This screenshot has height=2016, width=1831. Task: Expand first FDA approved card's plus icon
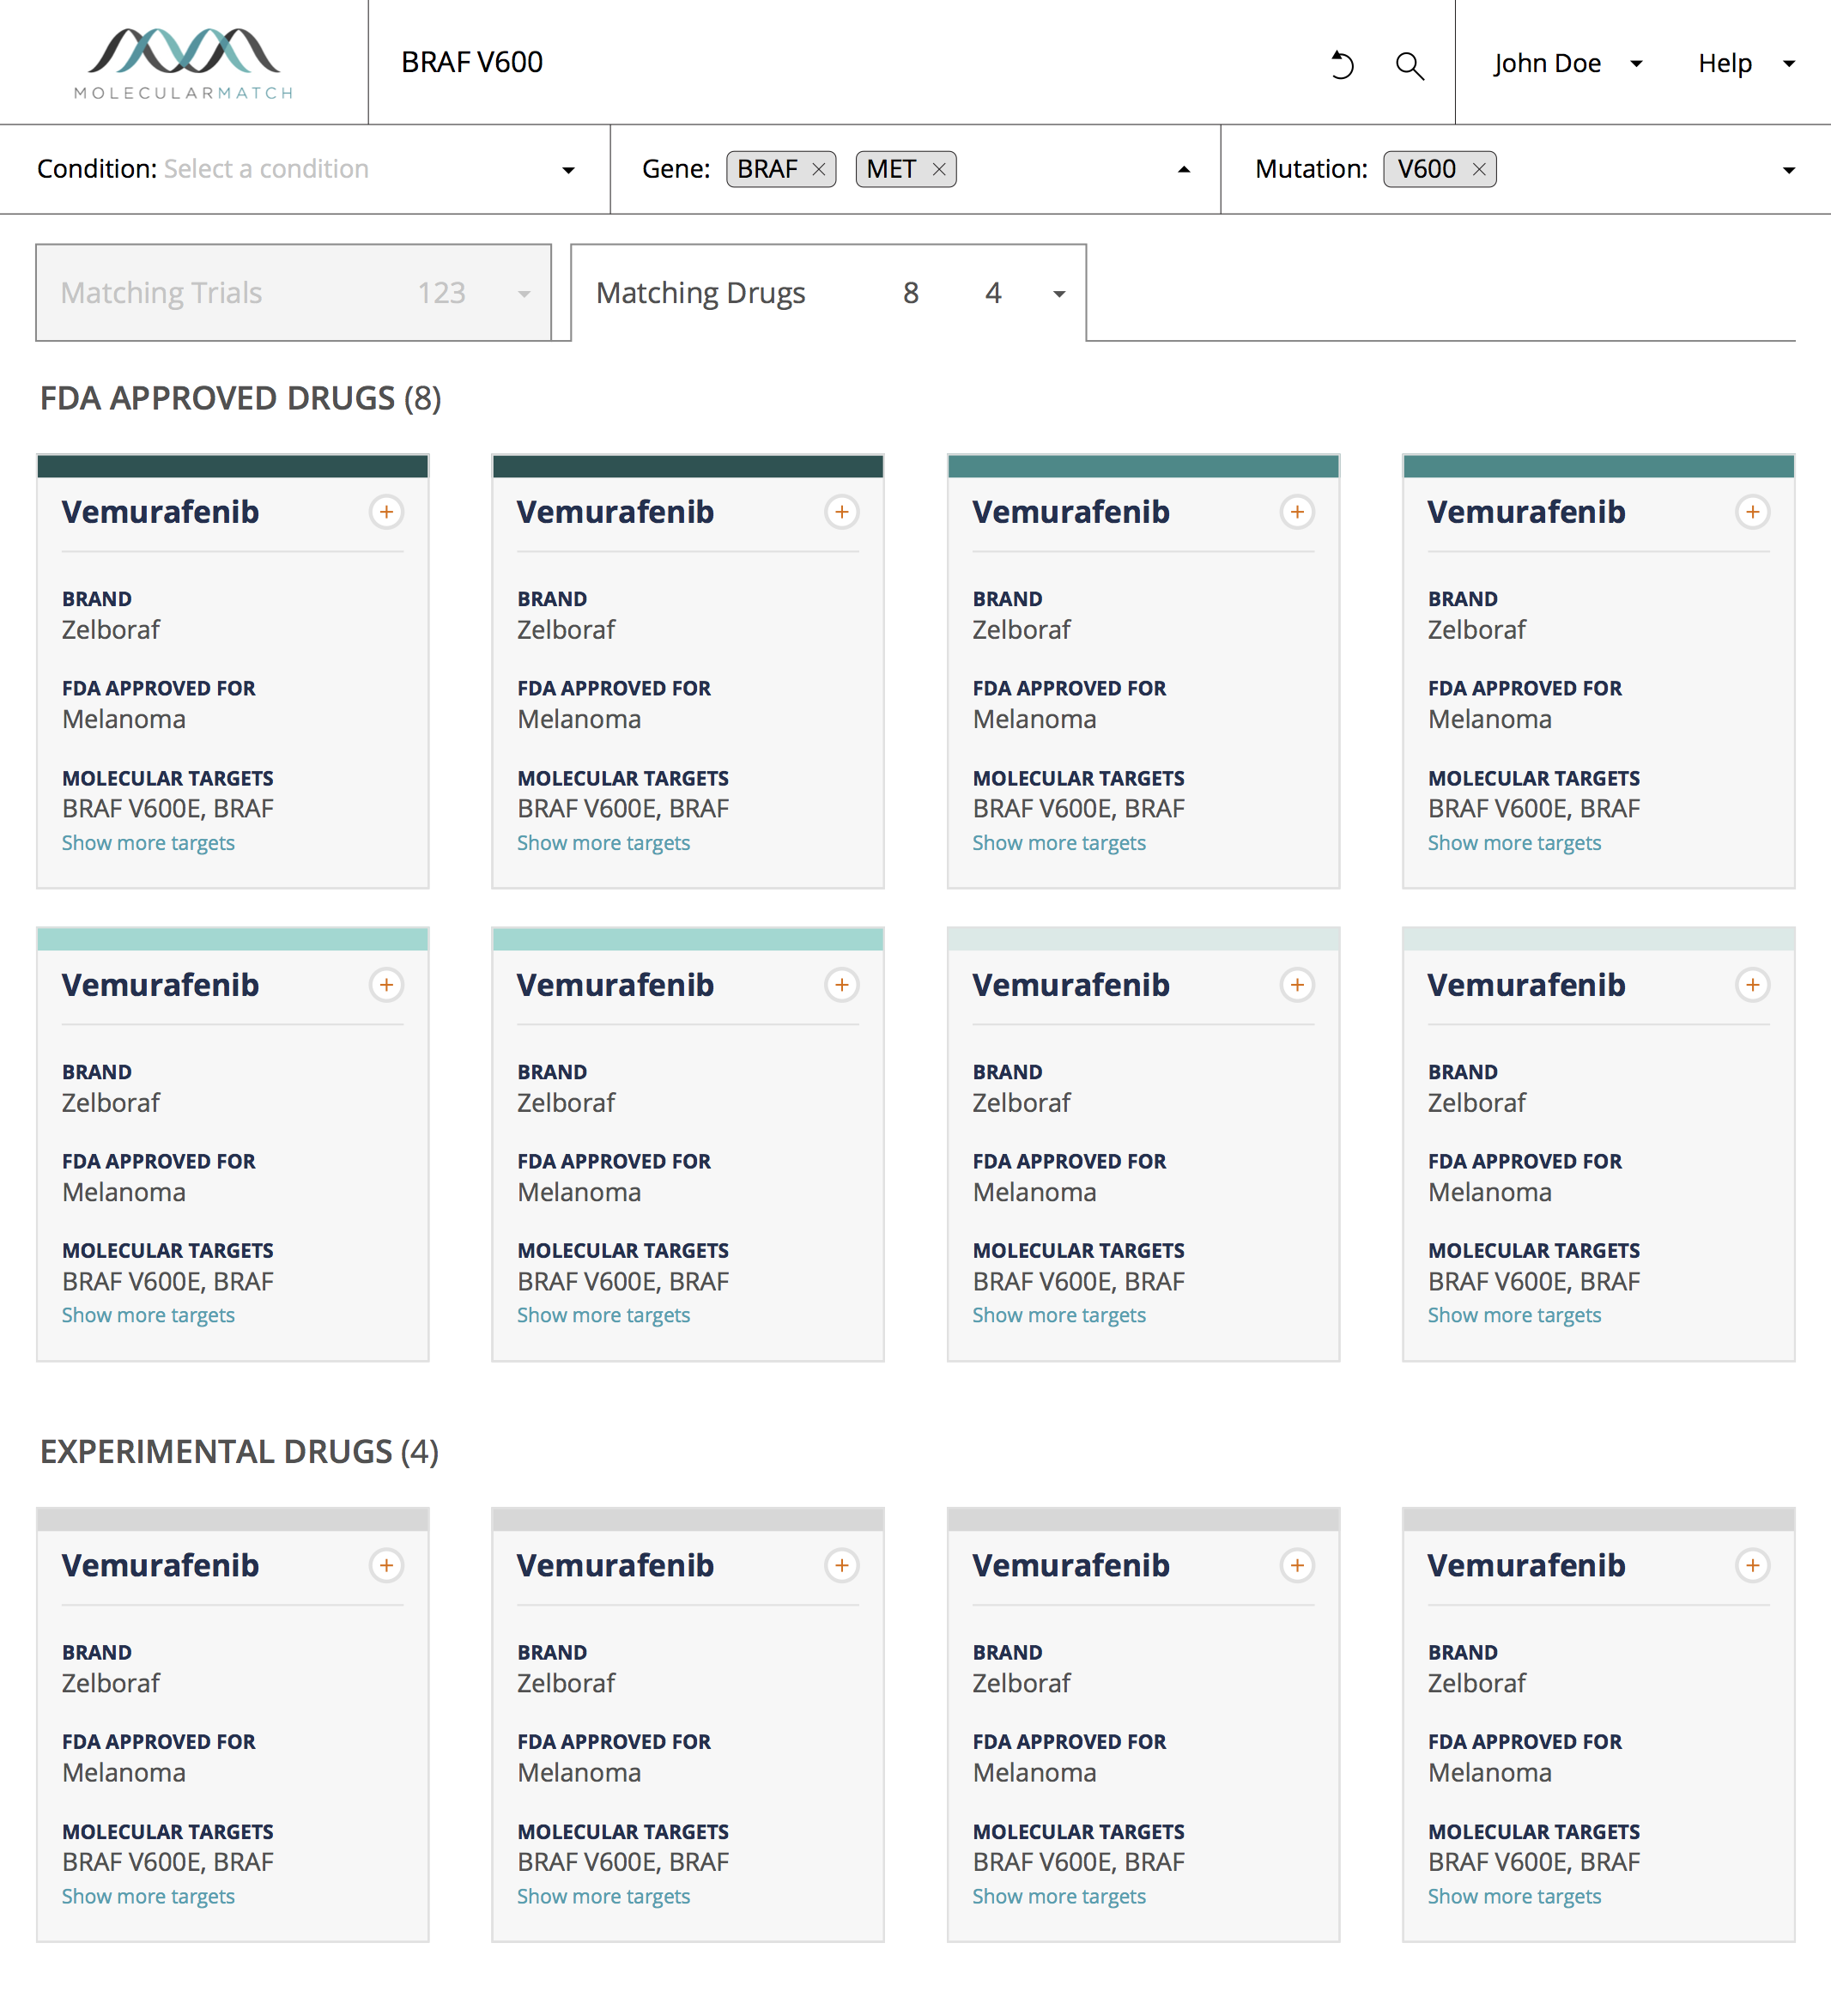click(x=386, y=512)
